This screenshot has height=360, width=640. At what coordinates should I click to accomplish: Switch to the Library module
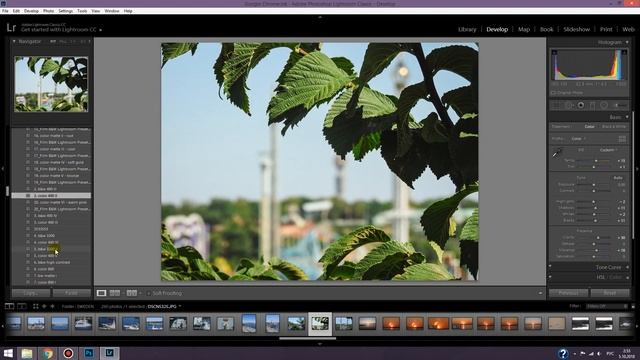coord(467,29)
